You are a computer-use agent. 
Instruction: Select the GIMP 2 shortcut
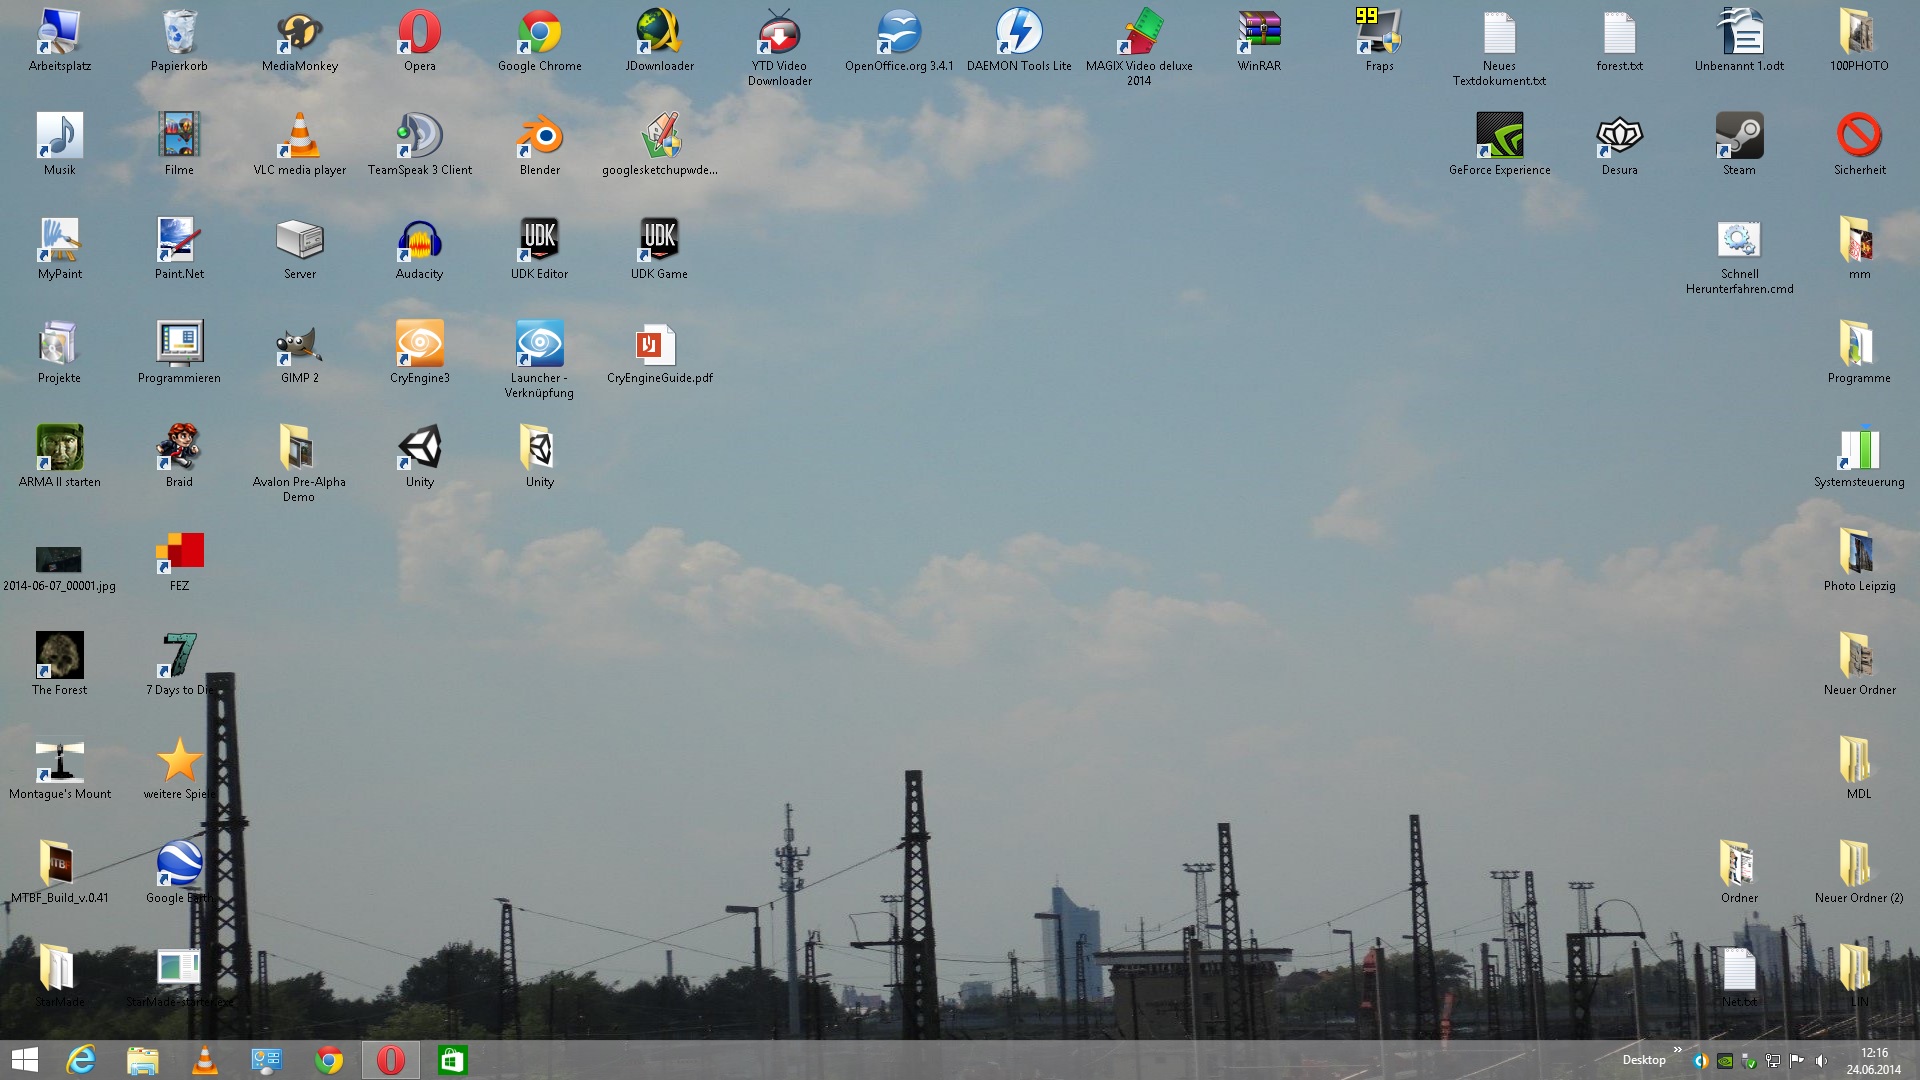tap(300, 344)
